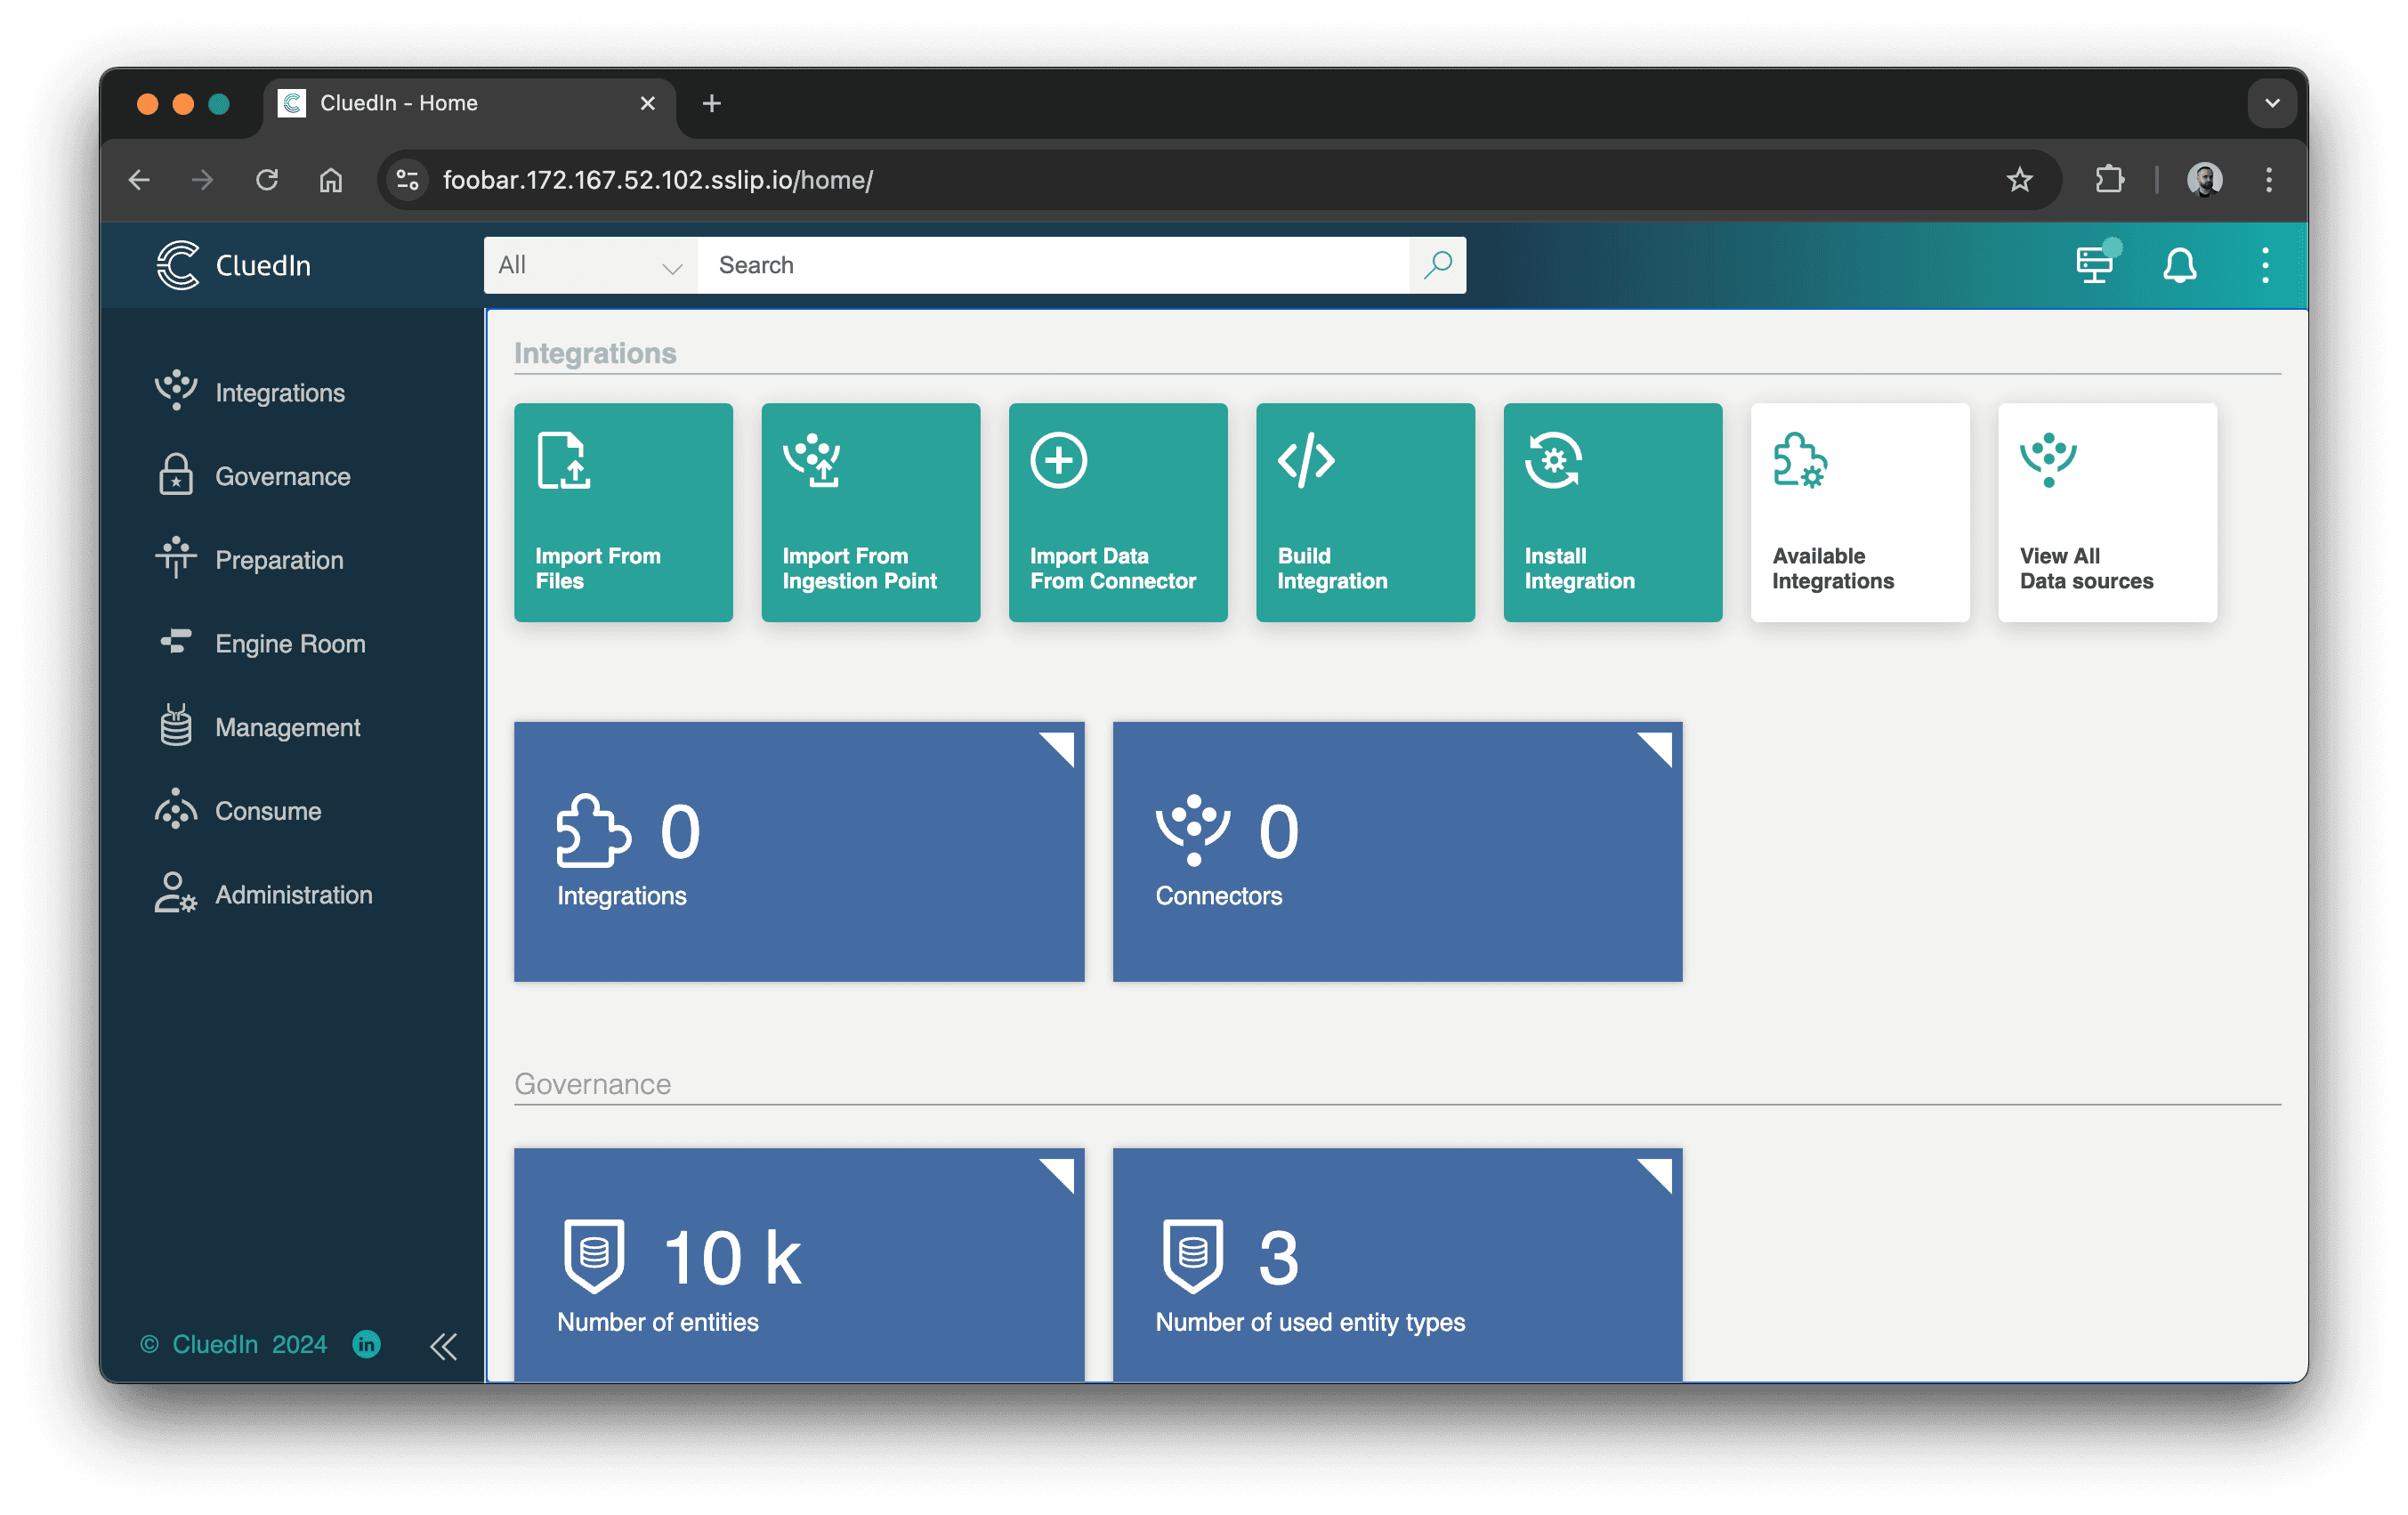Select the CluedIn - Home tab
The width and height of the screenshot is (2408, 1515).
point(469,103)
